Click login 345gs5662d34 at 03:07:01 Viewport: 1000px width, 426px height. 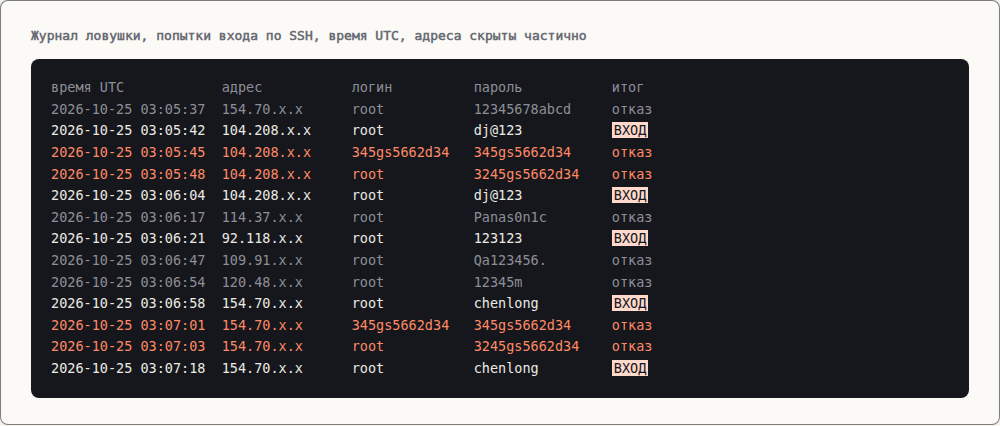(401, 325)
